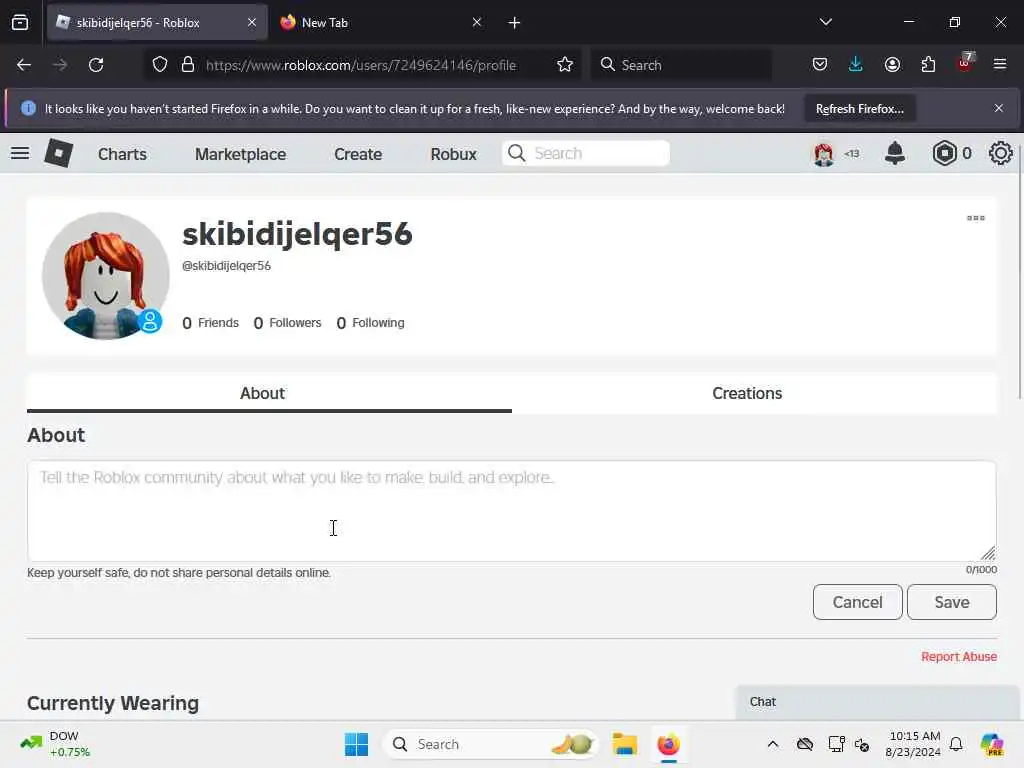The width and height of the screenshot is (1024, 768).
Task: Open the Copilot preview icon in taskbar
Action: point(992,744)
